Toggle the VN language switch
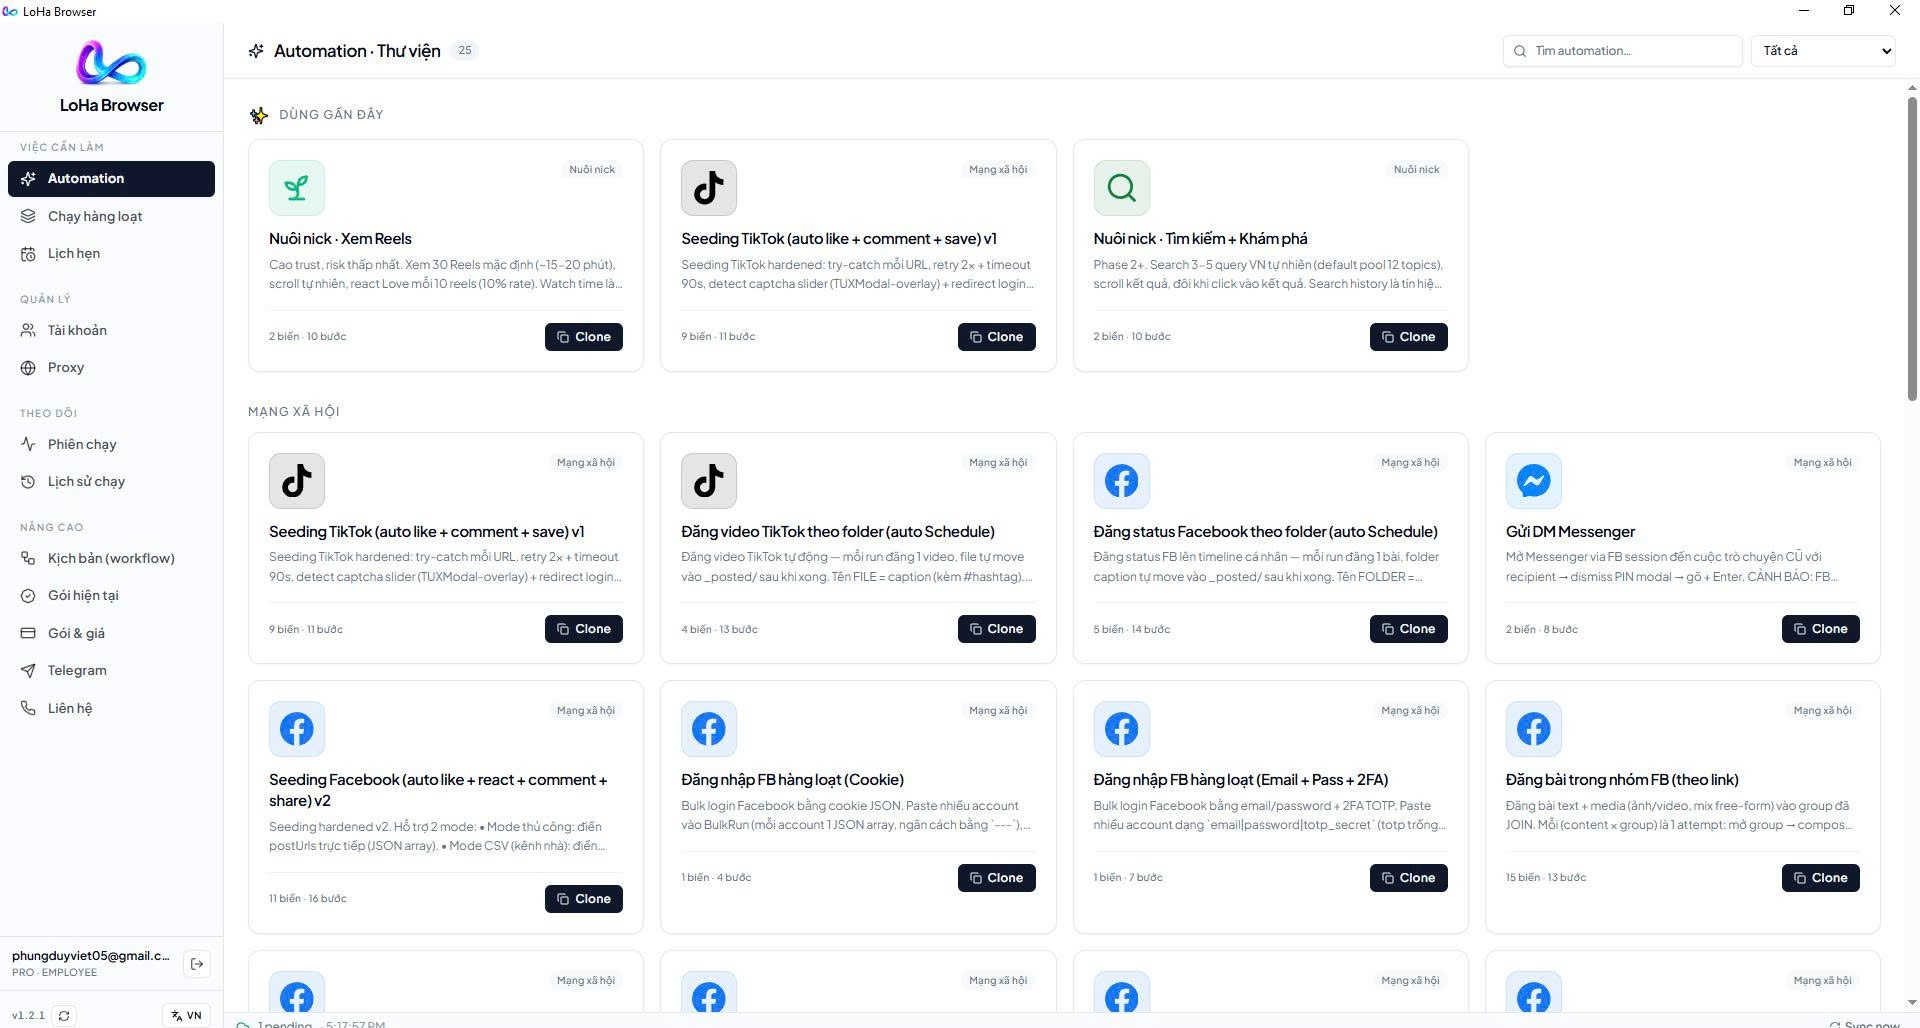The width and height of the screenshot is (1920, 1028). [186, 1015]
